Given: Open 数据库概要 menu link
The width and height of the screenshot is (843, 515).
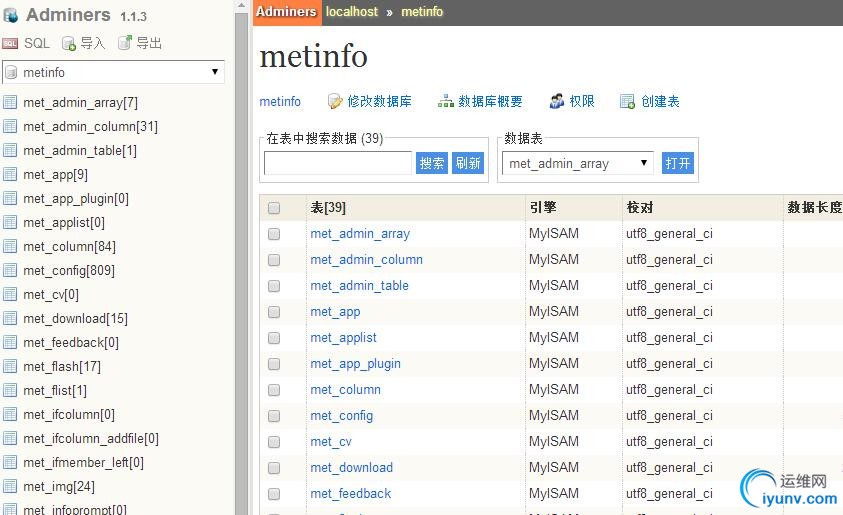Looking at the screenshot, I should pyautogui.click(x=490, y=101).
